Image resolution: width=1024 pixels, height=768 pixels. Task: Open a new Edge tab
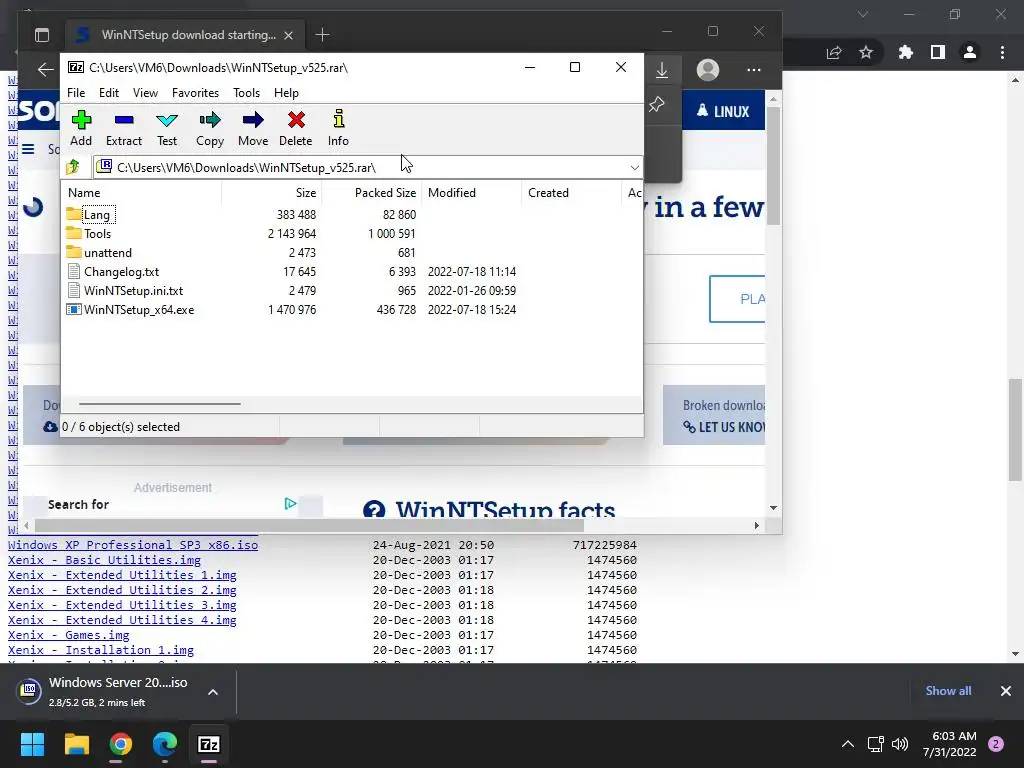coord(322,35)
